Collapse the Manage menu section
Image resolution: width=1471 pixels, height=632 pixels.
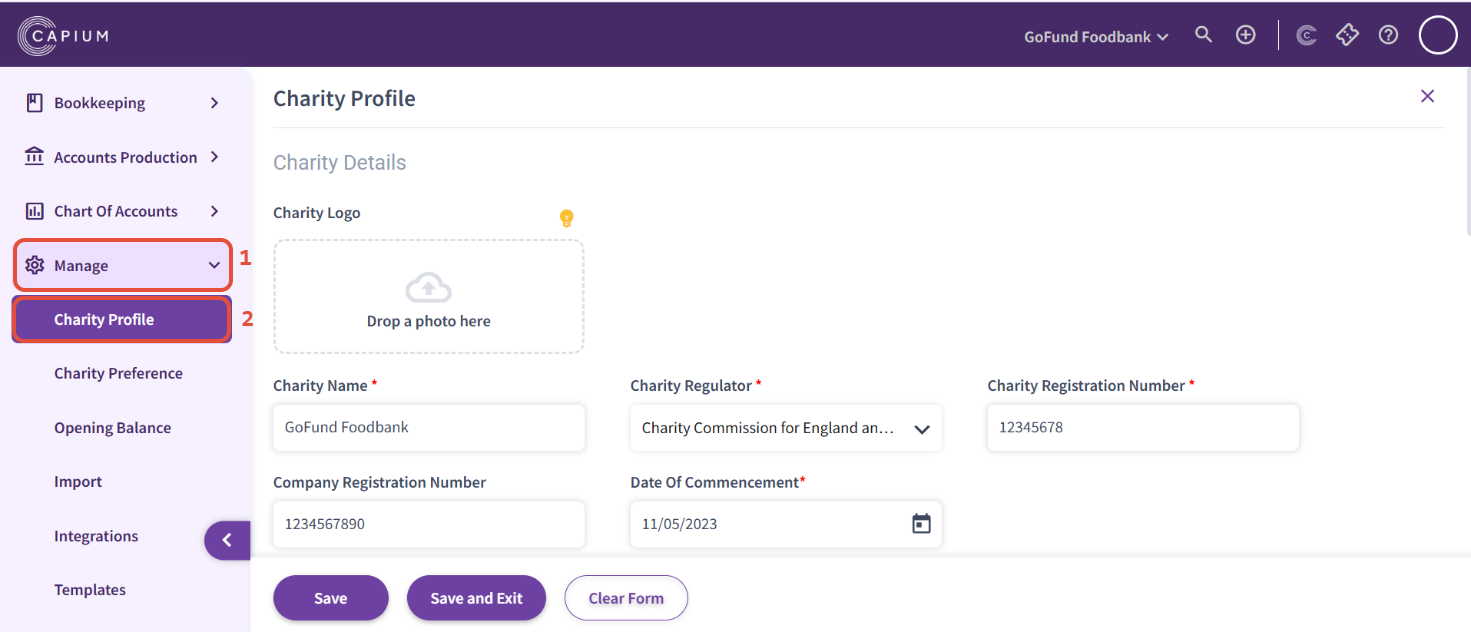click(x=122, y=266)
